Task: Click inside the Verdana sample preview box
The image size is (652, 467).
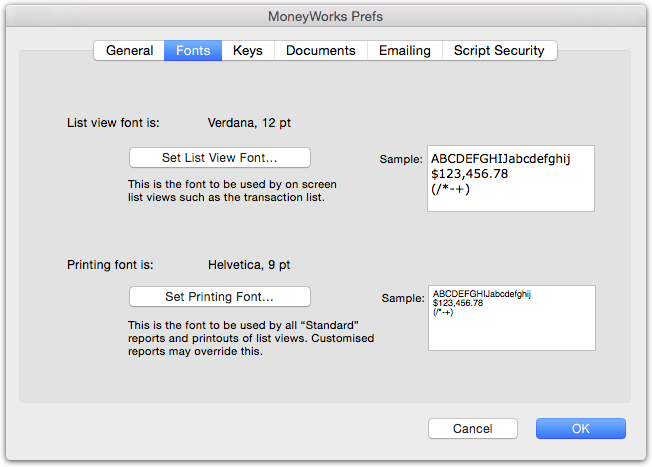Action: pos(511,178)
